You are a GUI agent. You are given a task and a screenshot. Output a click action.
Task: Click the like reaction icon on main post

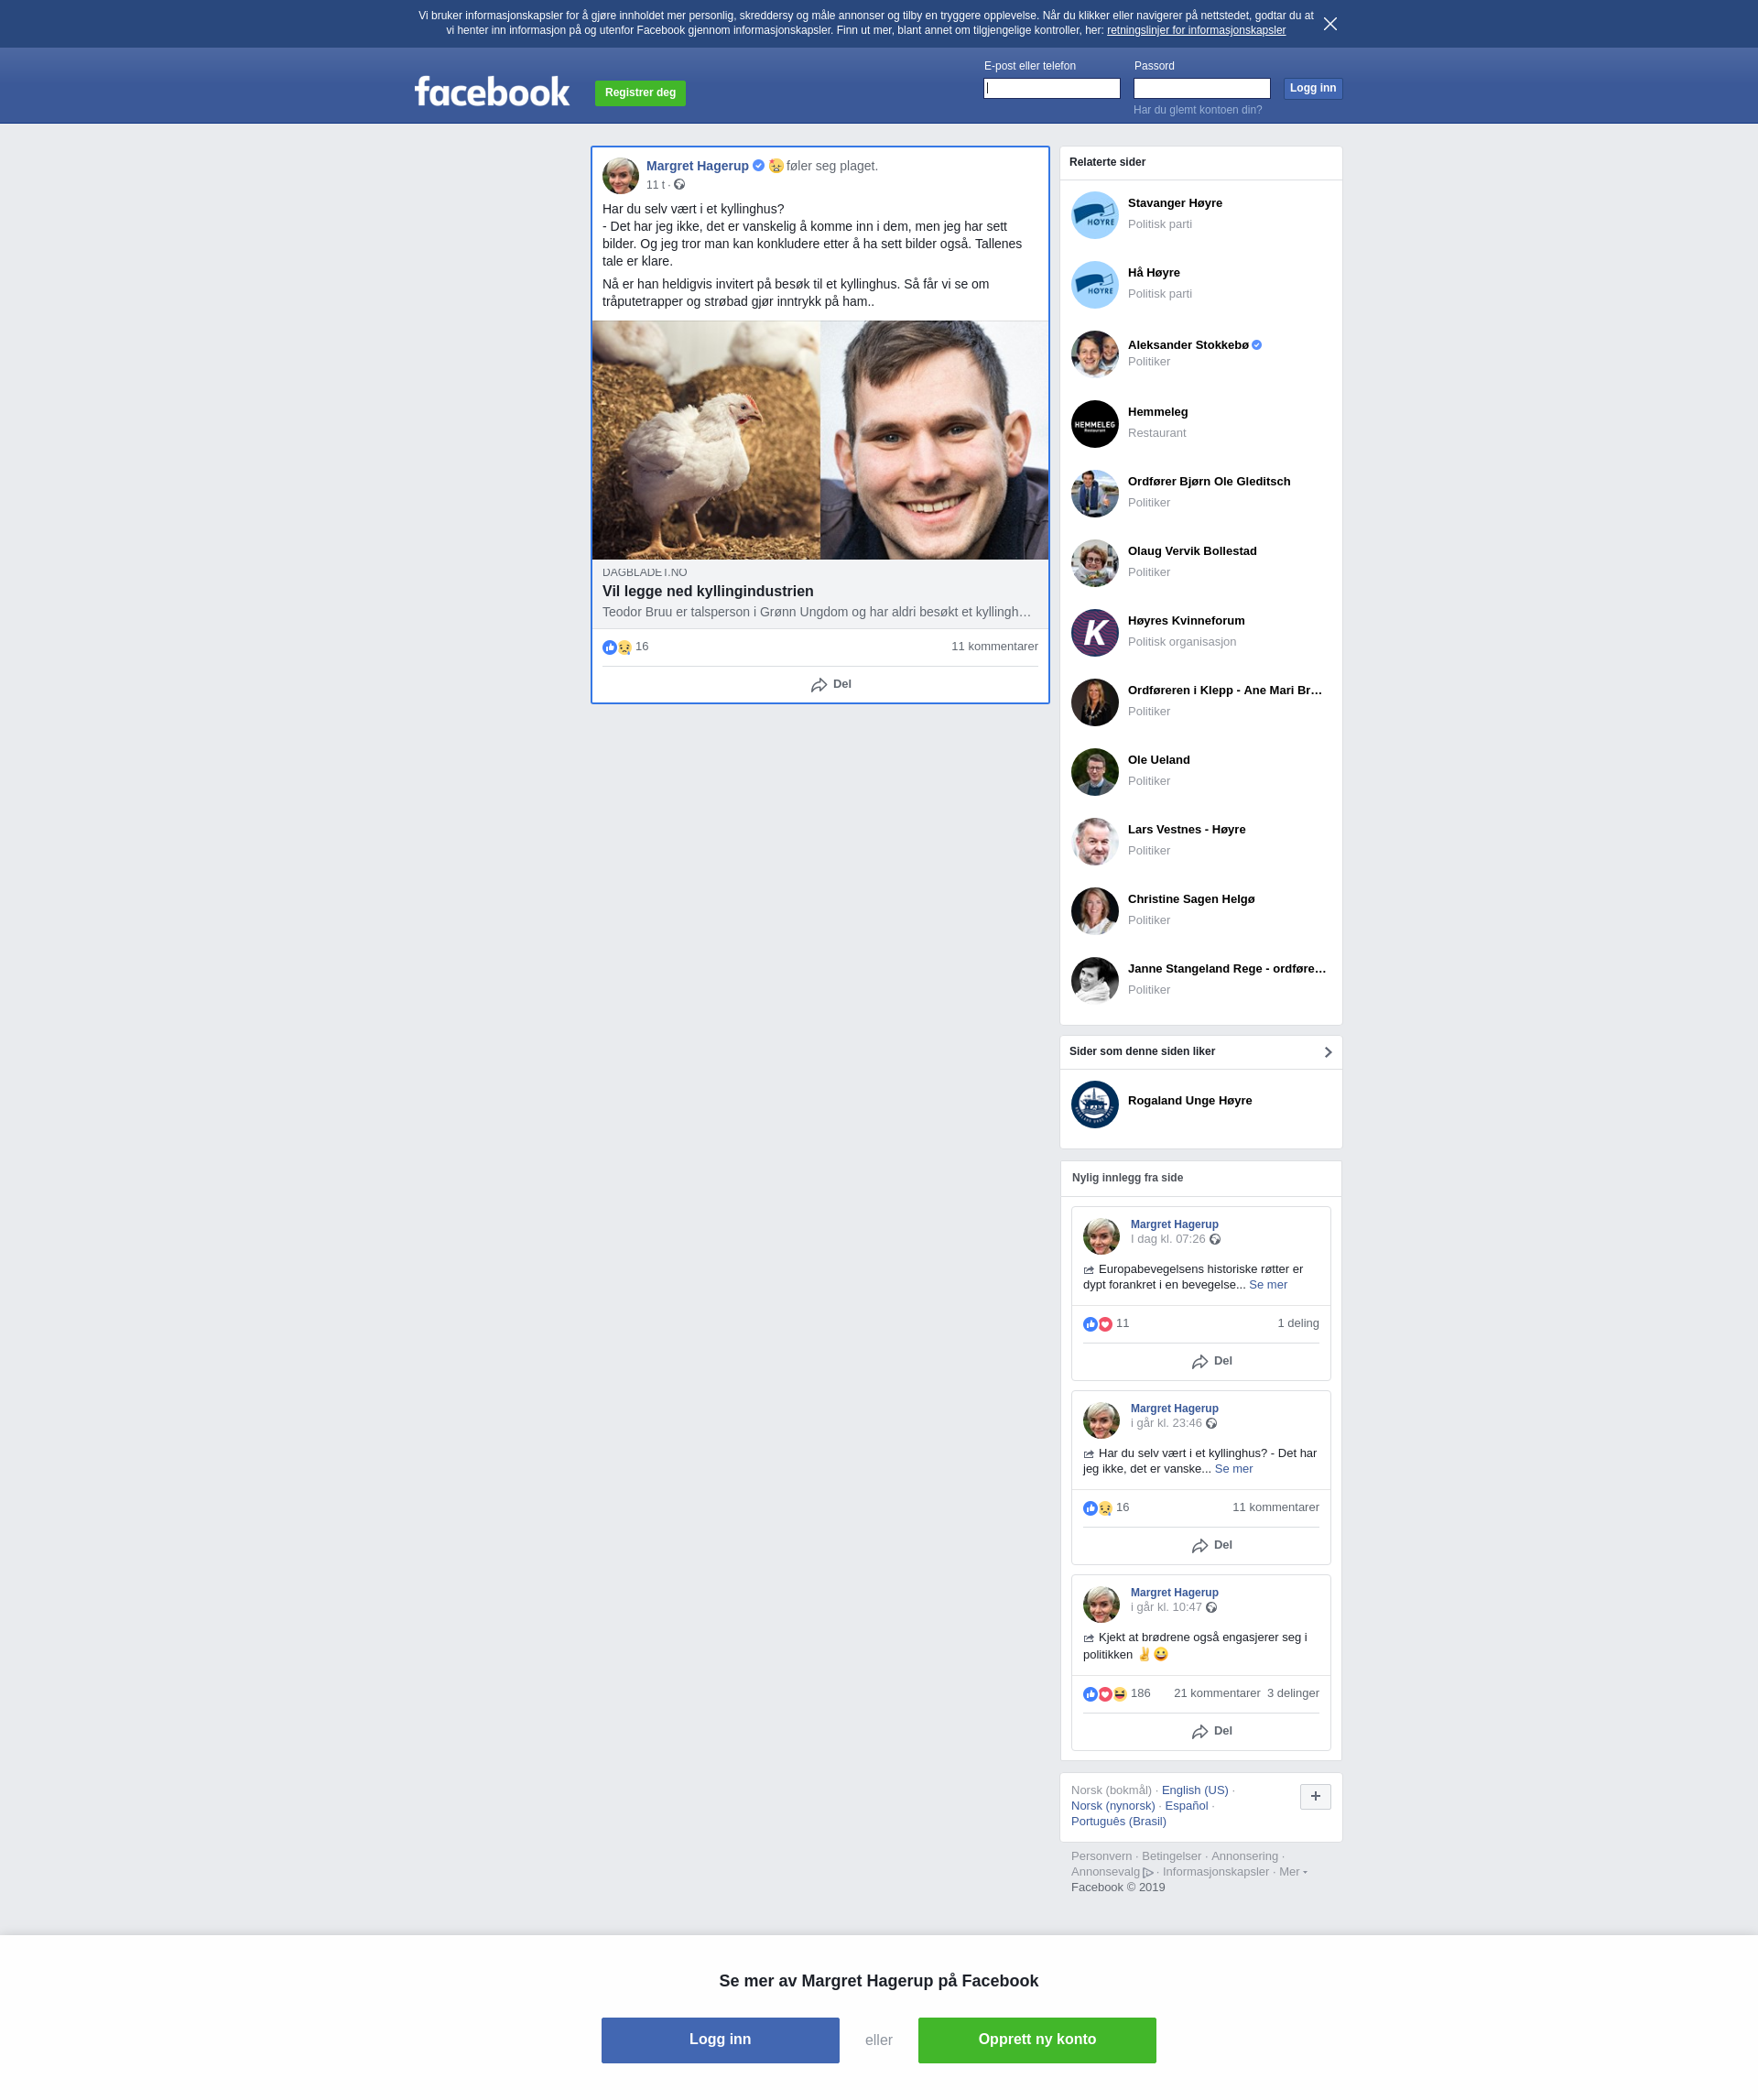click(x=610, y=647)
